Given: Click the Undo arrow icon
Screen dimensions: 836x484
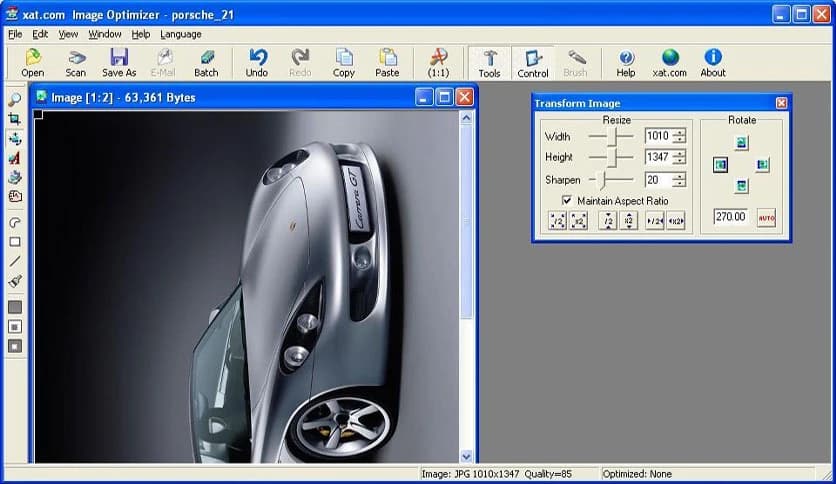Looking at the screenshot, I should 257,57.
